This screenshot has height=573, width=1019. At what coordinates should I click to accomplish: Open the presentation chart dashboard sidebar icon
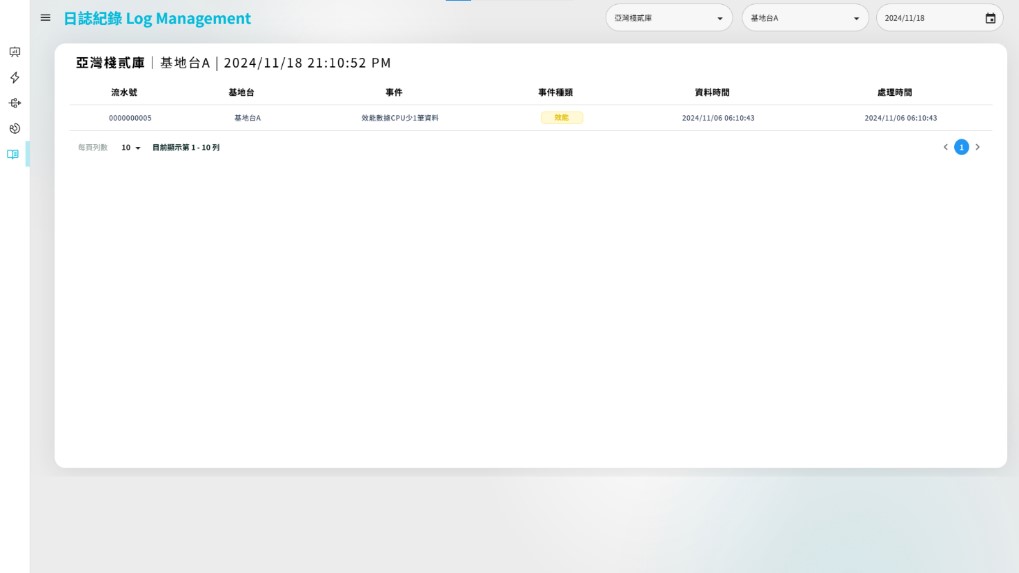[x=14, y=52]
